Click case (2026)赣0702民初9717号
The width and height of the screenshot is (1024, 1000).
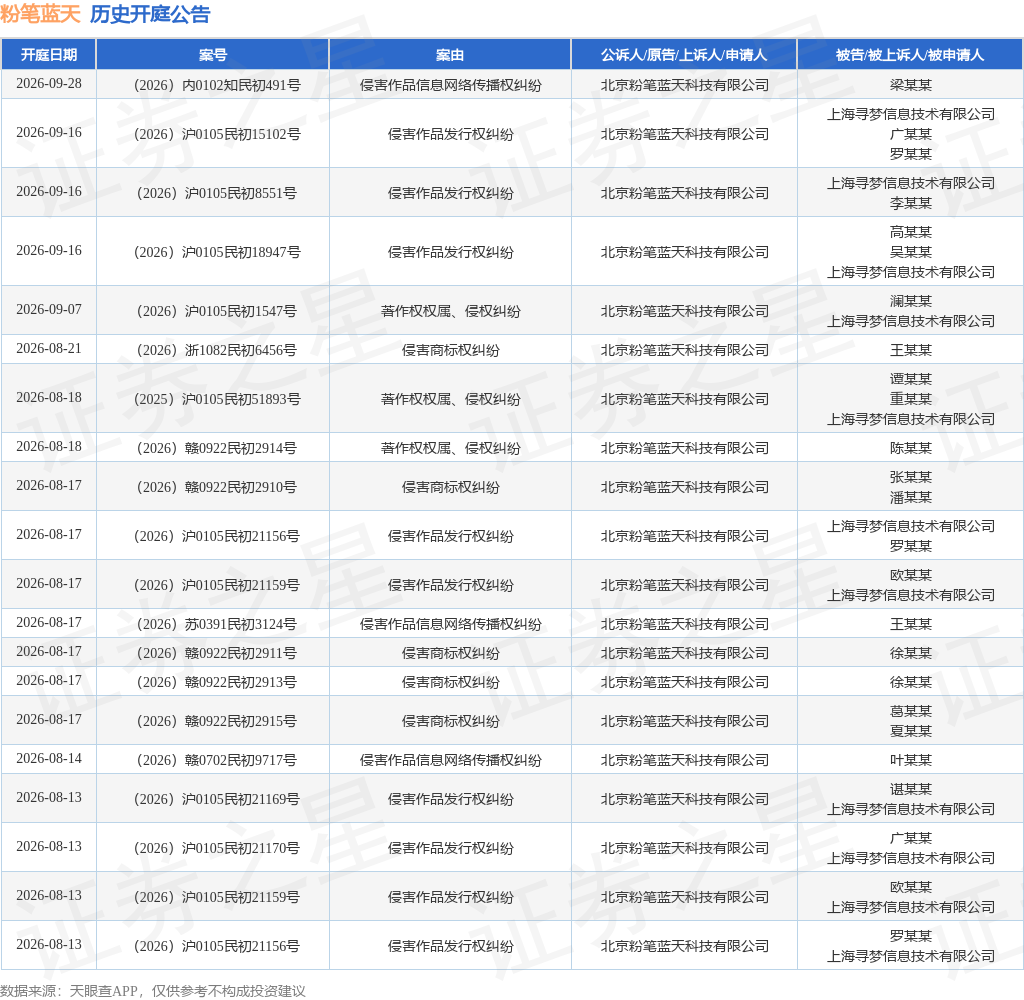(x=217, y=760)
